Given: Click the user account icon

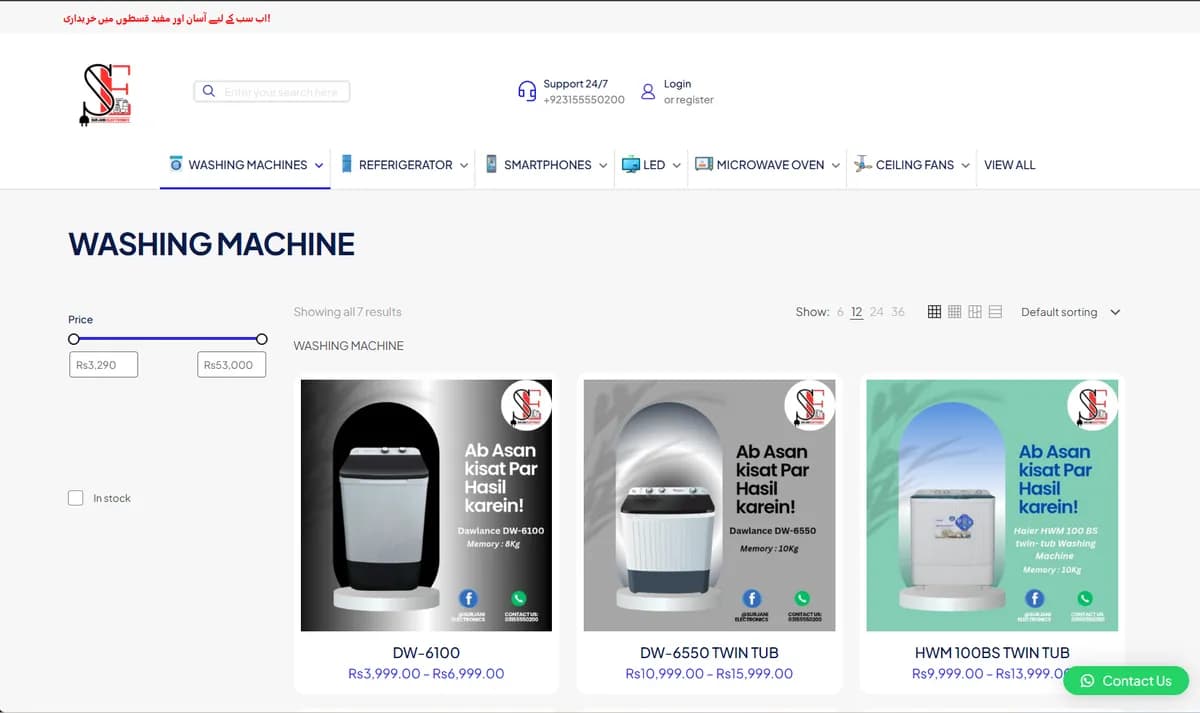Looking at the screenshot, I should point(648,92).
